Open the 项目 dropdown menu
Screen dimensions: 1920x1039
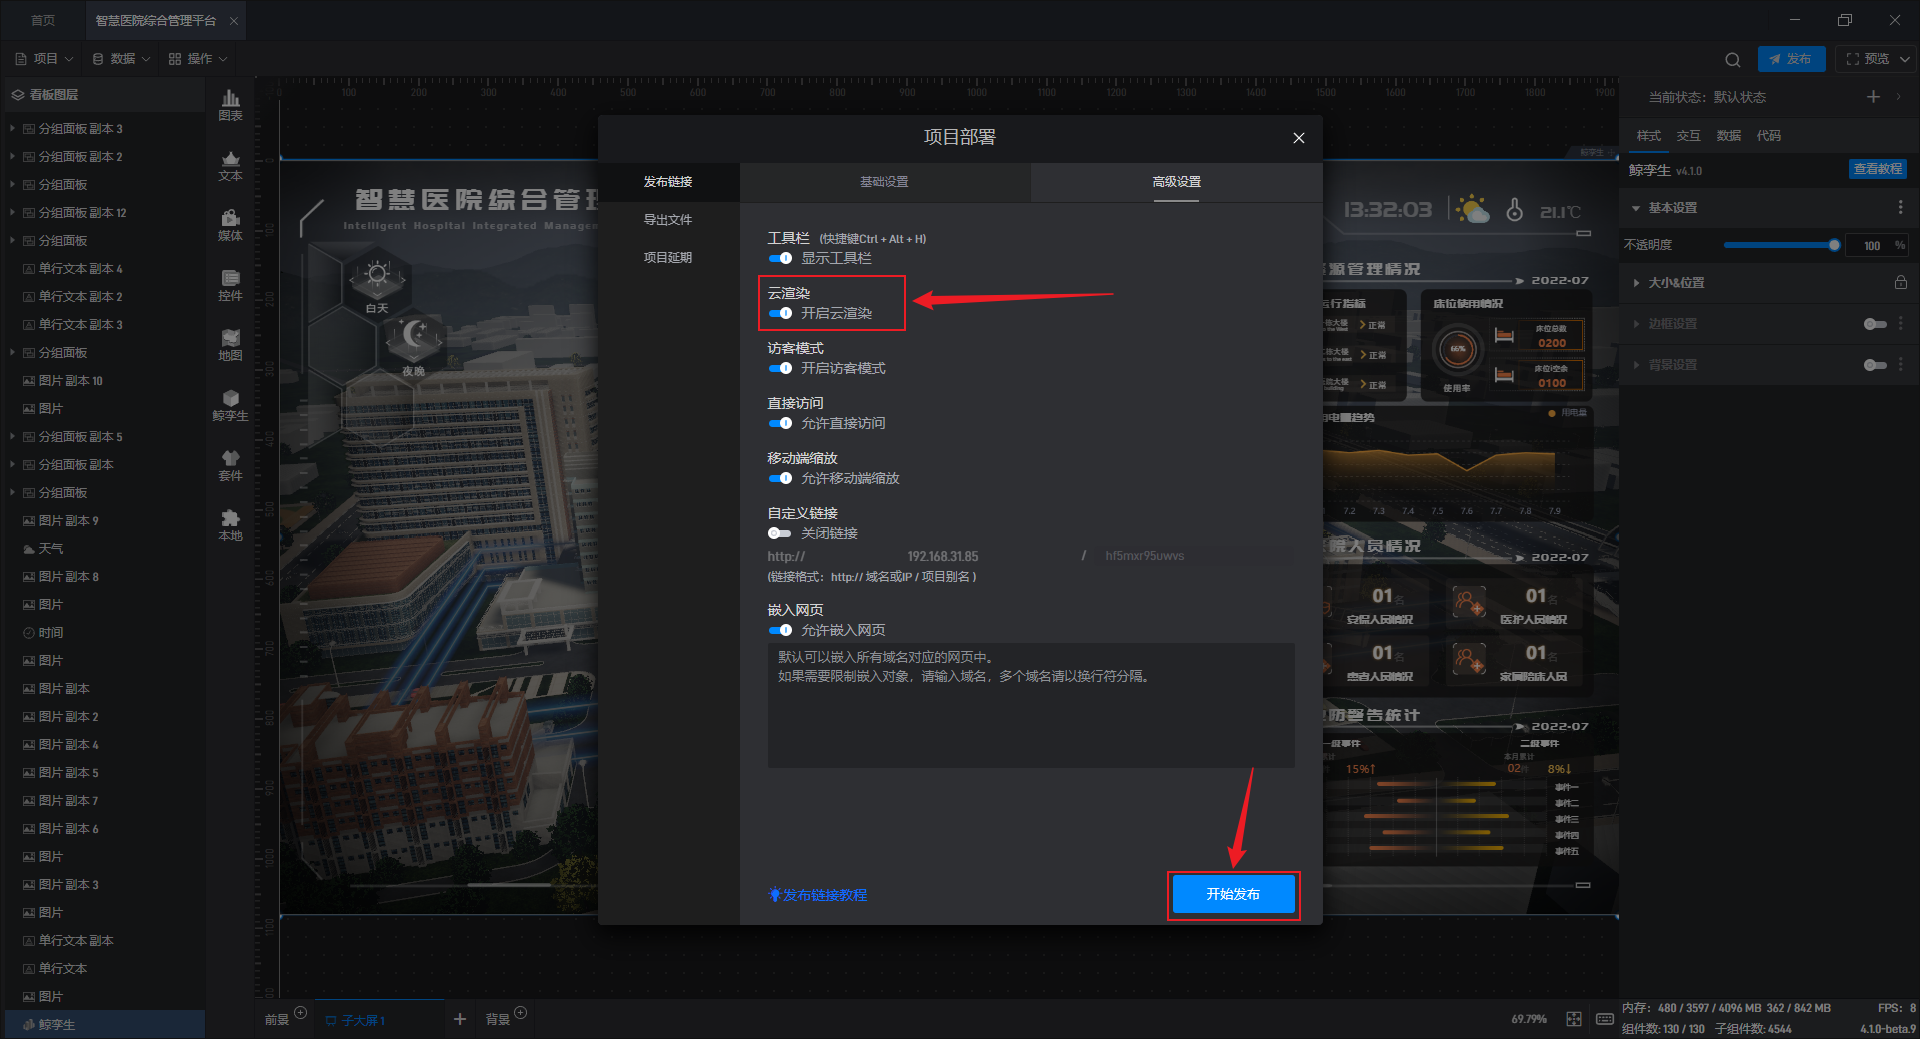45,59
